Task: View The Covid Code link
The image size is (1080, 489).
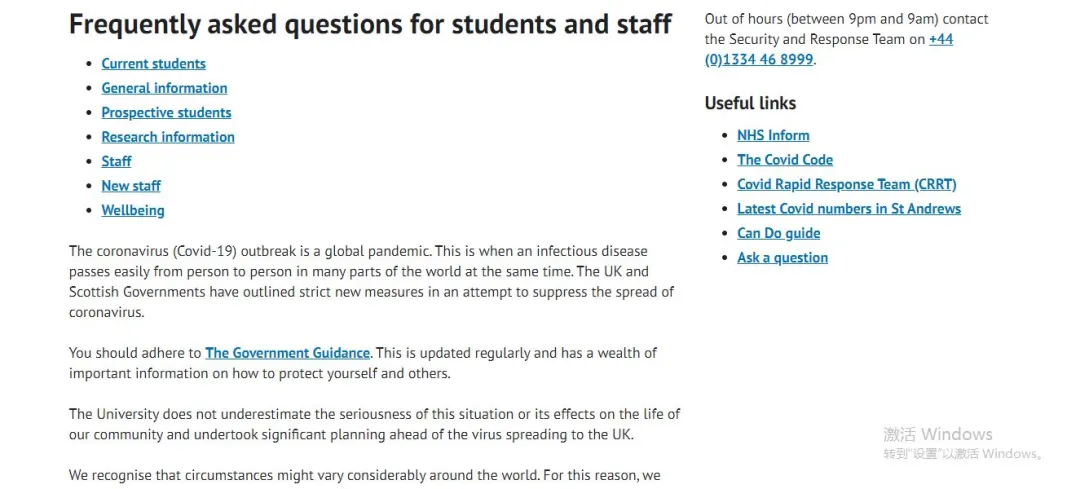Action: coord(785,160)
